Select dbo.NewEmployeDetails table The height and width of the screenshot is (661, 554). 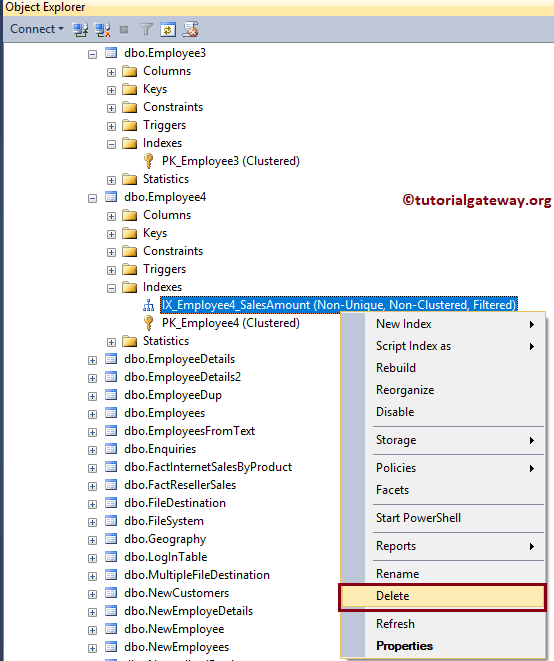coord(188,611)
